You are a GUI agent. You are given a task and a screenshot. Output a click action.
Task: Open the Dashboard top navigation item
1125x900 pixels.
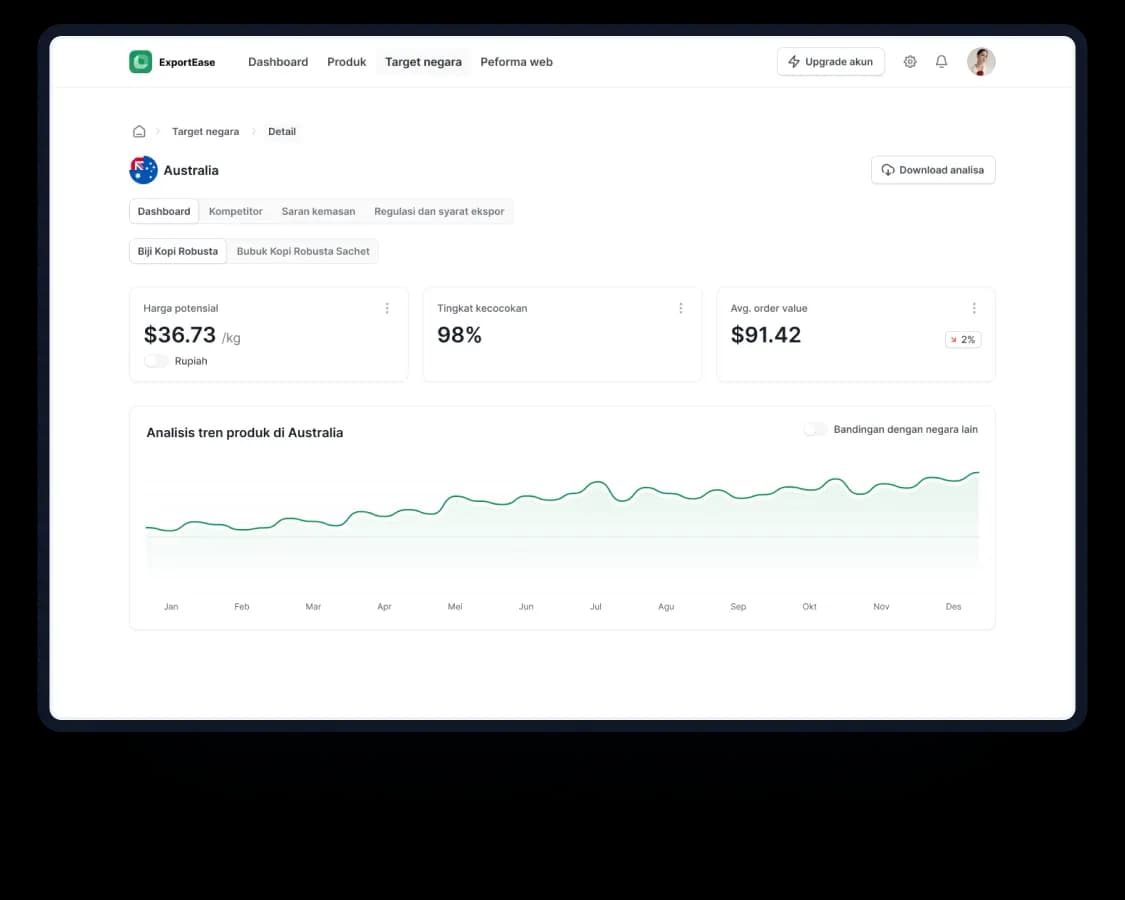click(x=278, y=62)
